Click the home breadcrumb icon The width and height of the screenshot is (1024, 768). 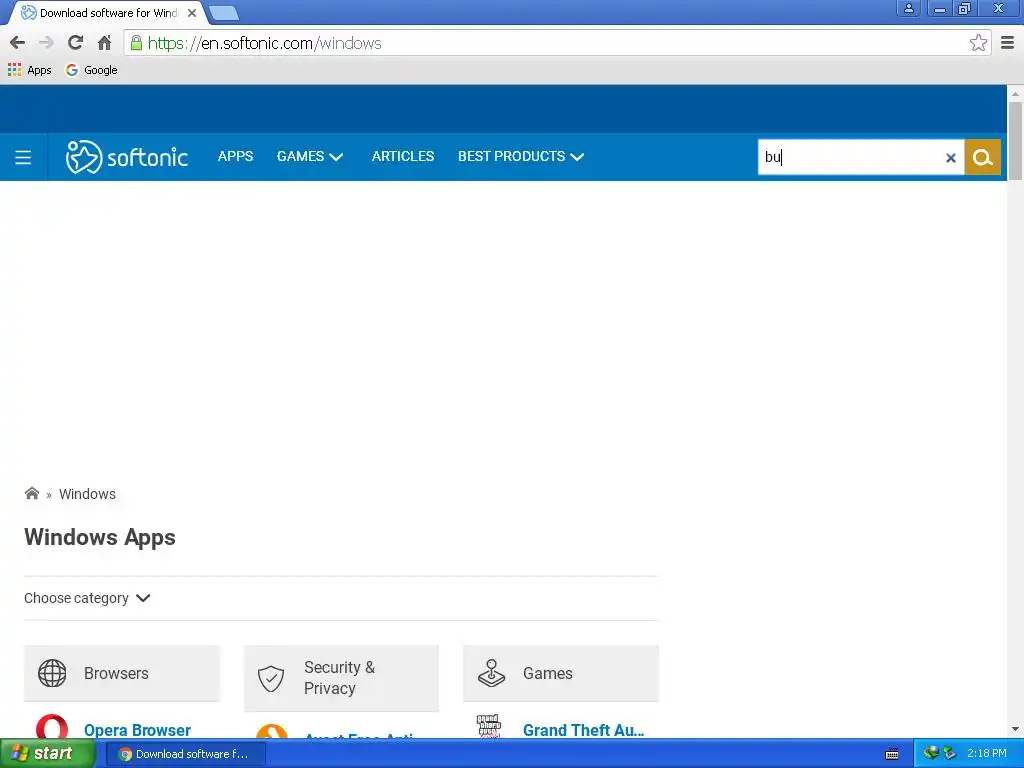pos(31,494)
